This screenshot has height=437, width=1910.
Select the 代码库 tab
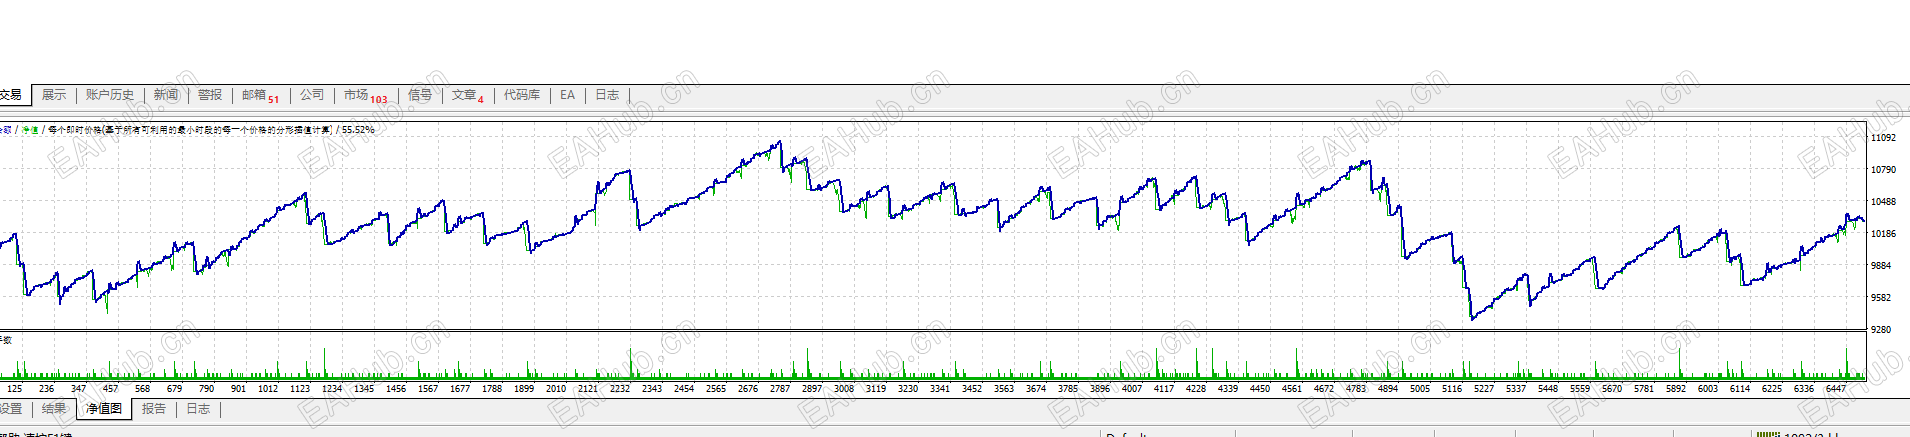[x=522, y=95]
